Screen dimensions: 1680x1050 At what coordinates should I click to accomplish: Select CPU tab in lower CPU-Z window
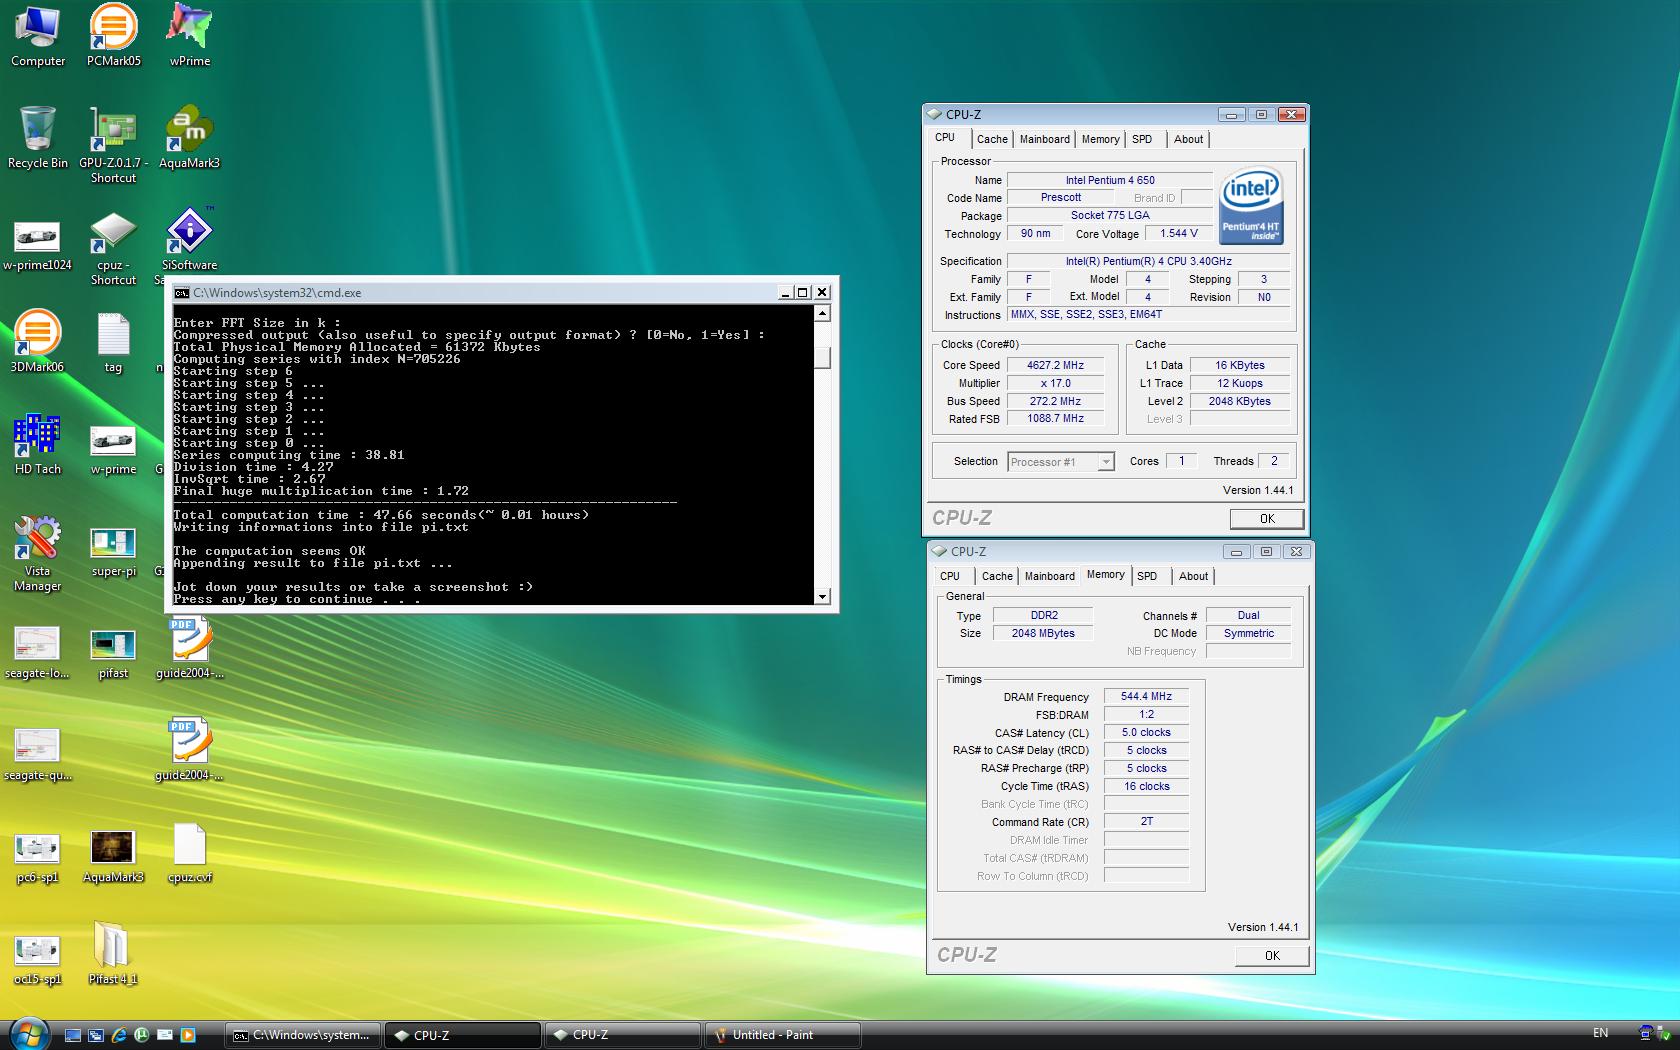[x=950, y=576]
